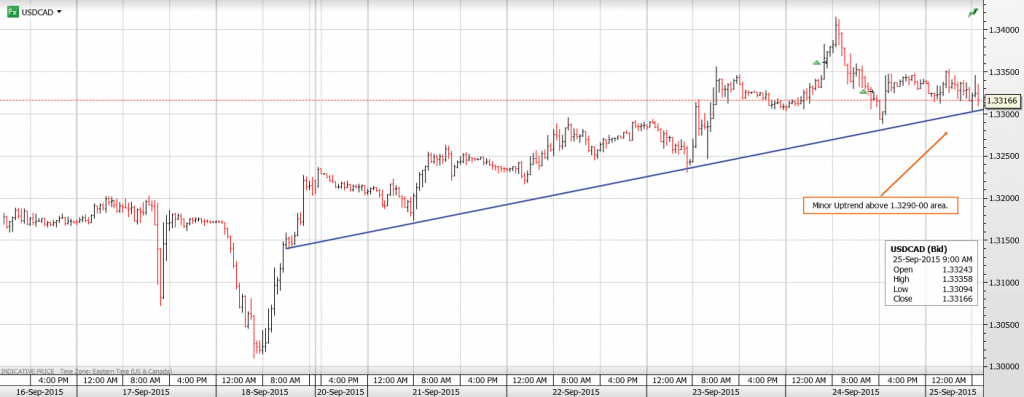This screenshot has height=397, width=1024.
Task: Select the upper green triangle marker near 1.33600
Action: pos(816,63)
